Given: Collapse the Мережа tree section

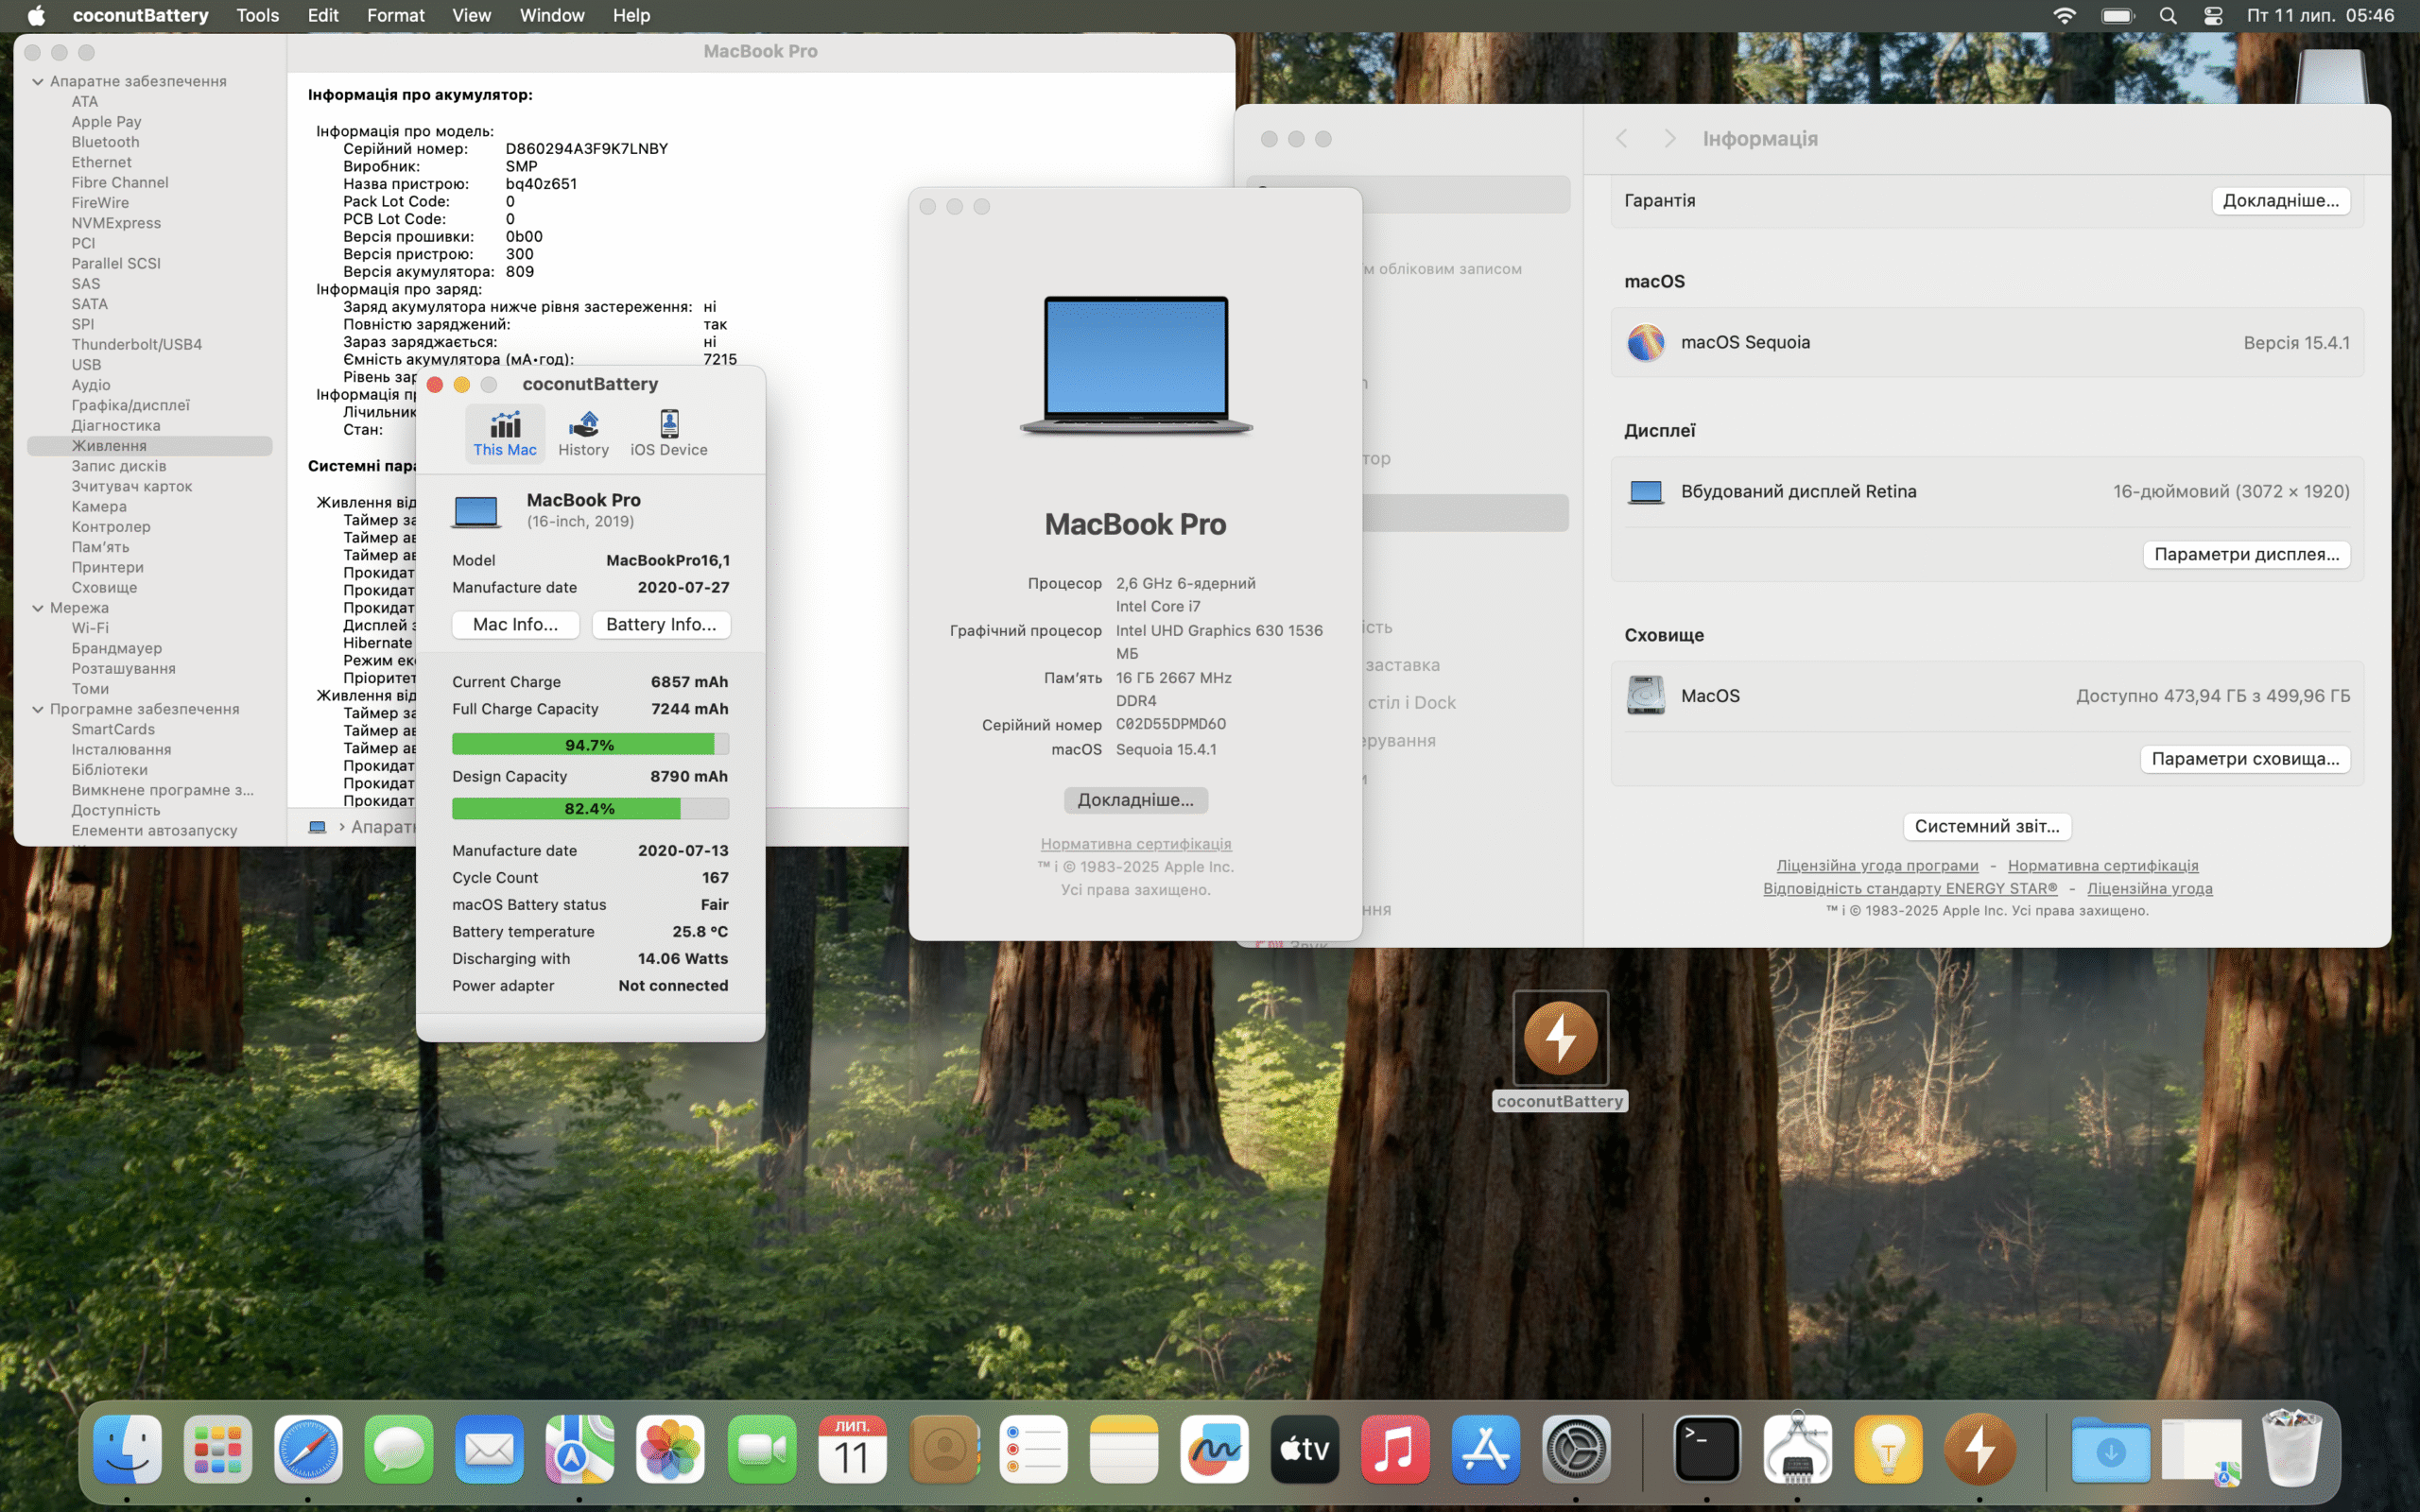Looking at the screenshot, I should coord(38,607).
